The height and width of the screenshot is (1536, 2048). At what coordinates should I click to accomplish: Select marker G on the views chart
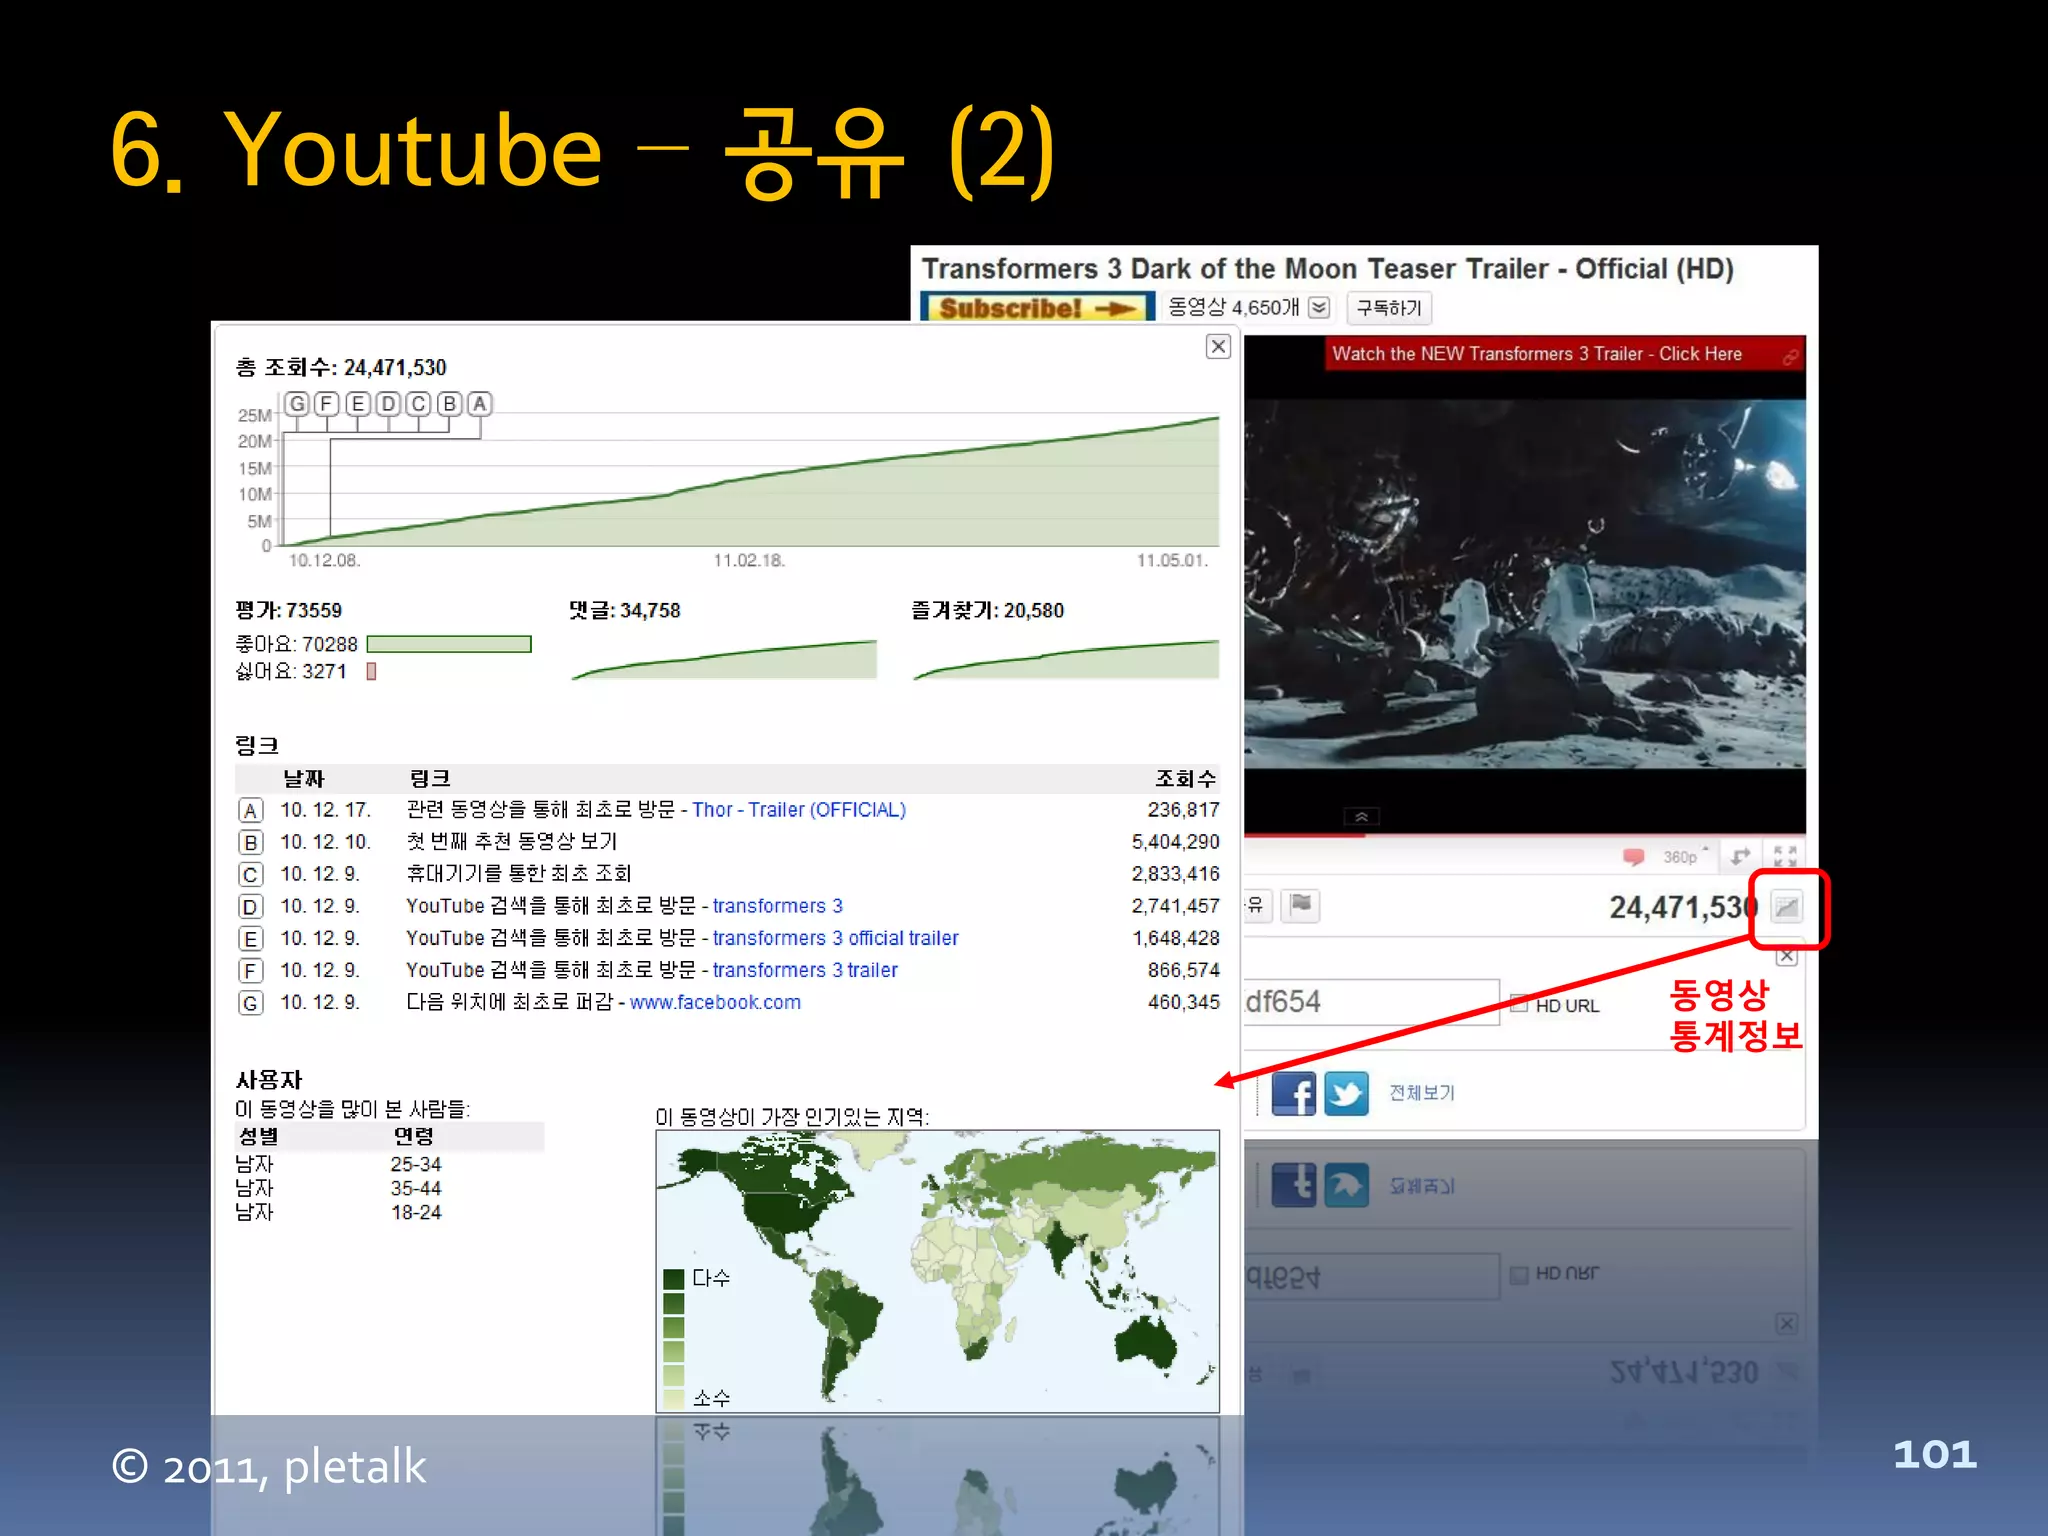coord(296,404)
